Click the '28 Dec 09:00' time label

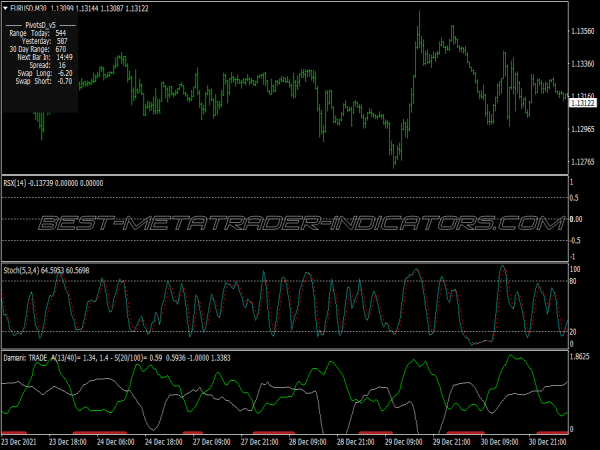[308, 442]
